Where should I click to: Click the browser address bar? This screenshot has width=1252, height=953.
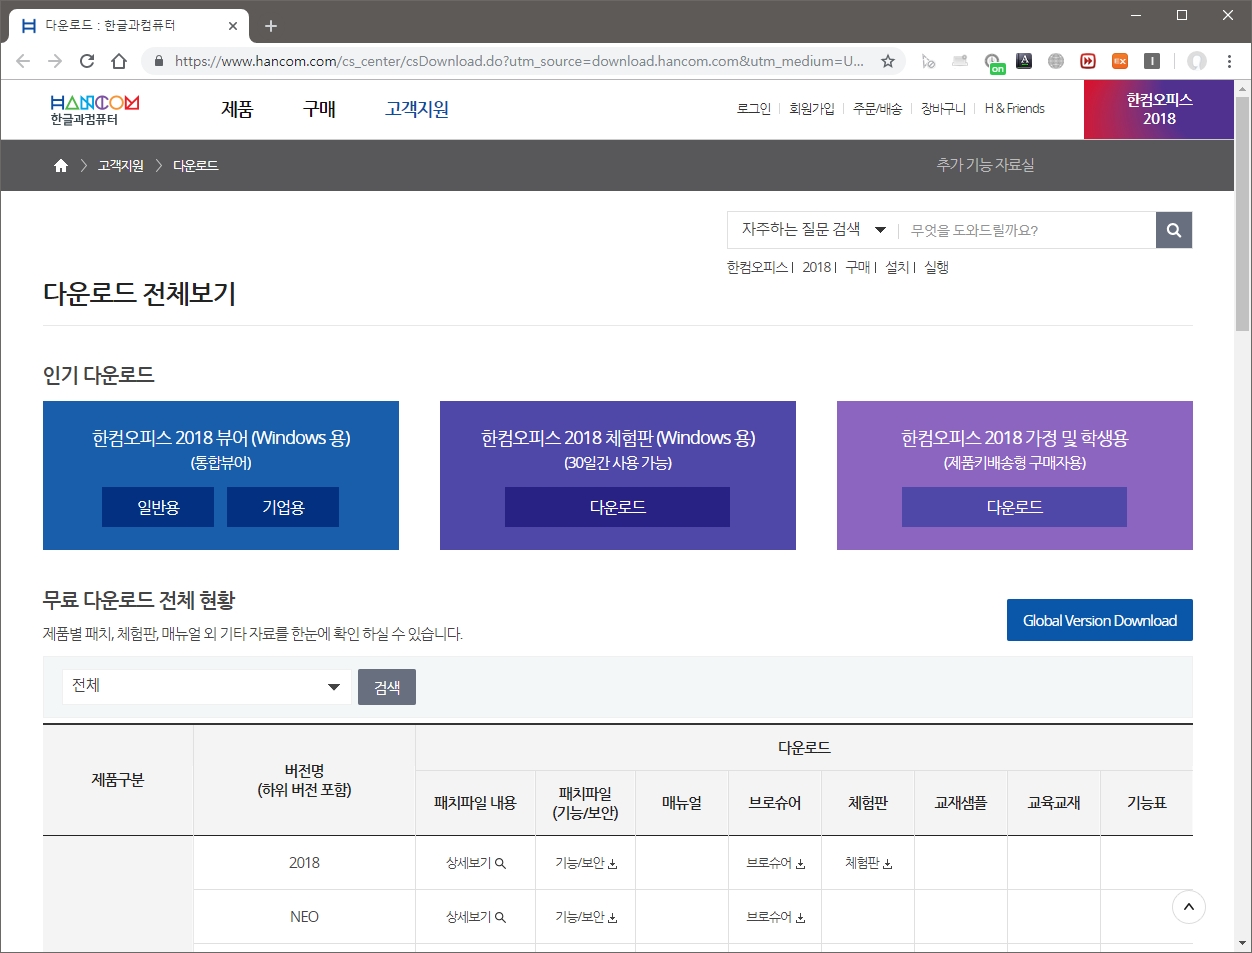tap(518, 61)
